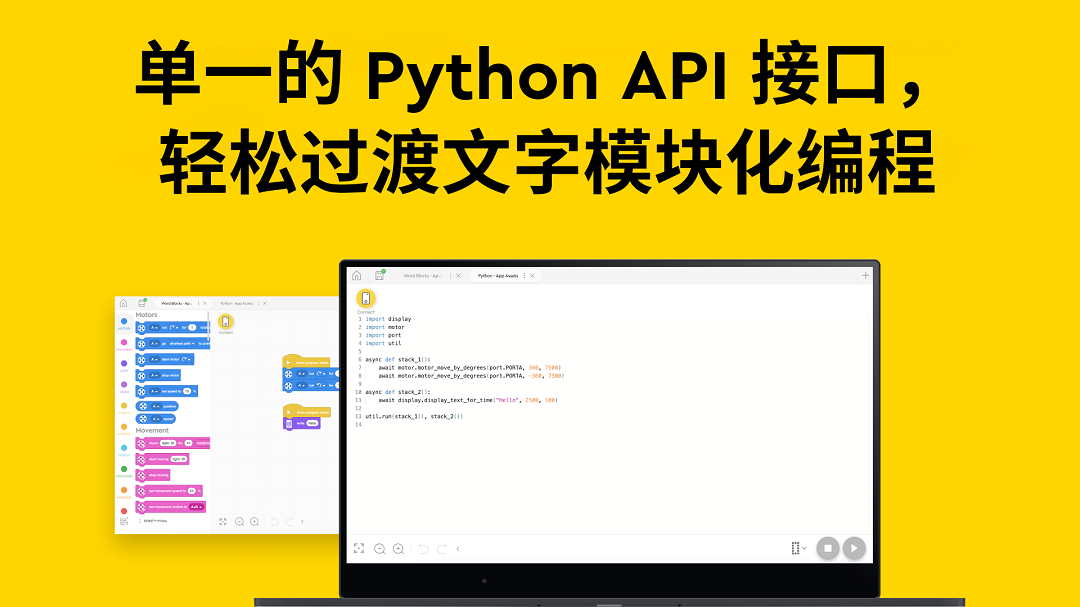Redo change in Python editor
The width and height of the screenshot is (1080, 607).
click(x=441, y=548)
